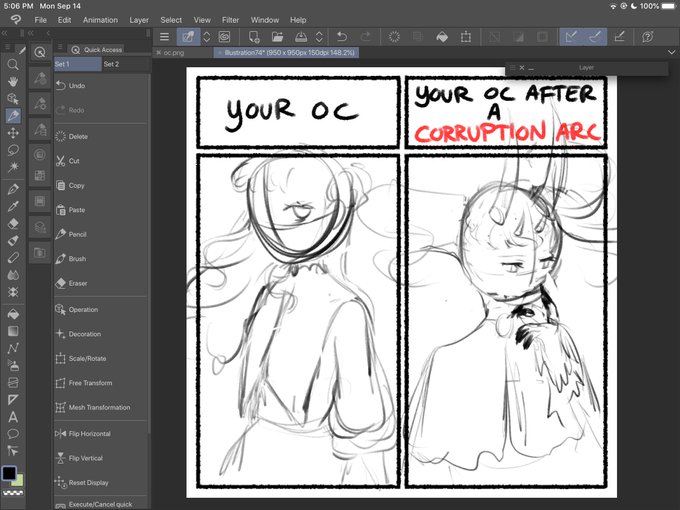Select the Lasso selection tool
The height and width of the screenshot is (510, 680).
click(13, 150)
